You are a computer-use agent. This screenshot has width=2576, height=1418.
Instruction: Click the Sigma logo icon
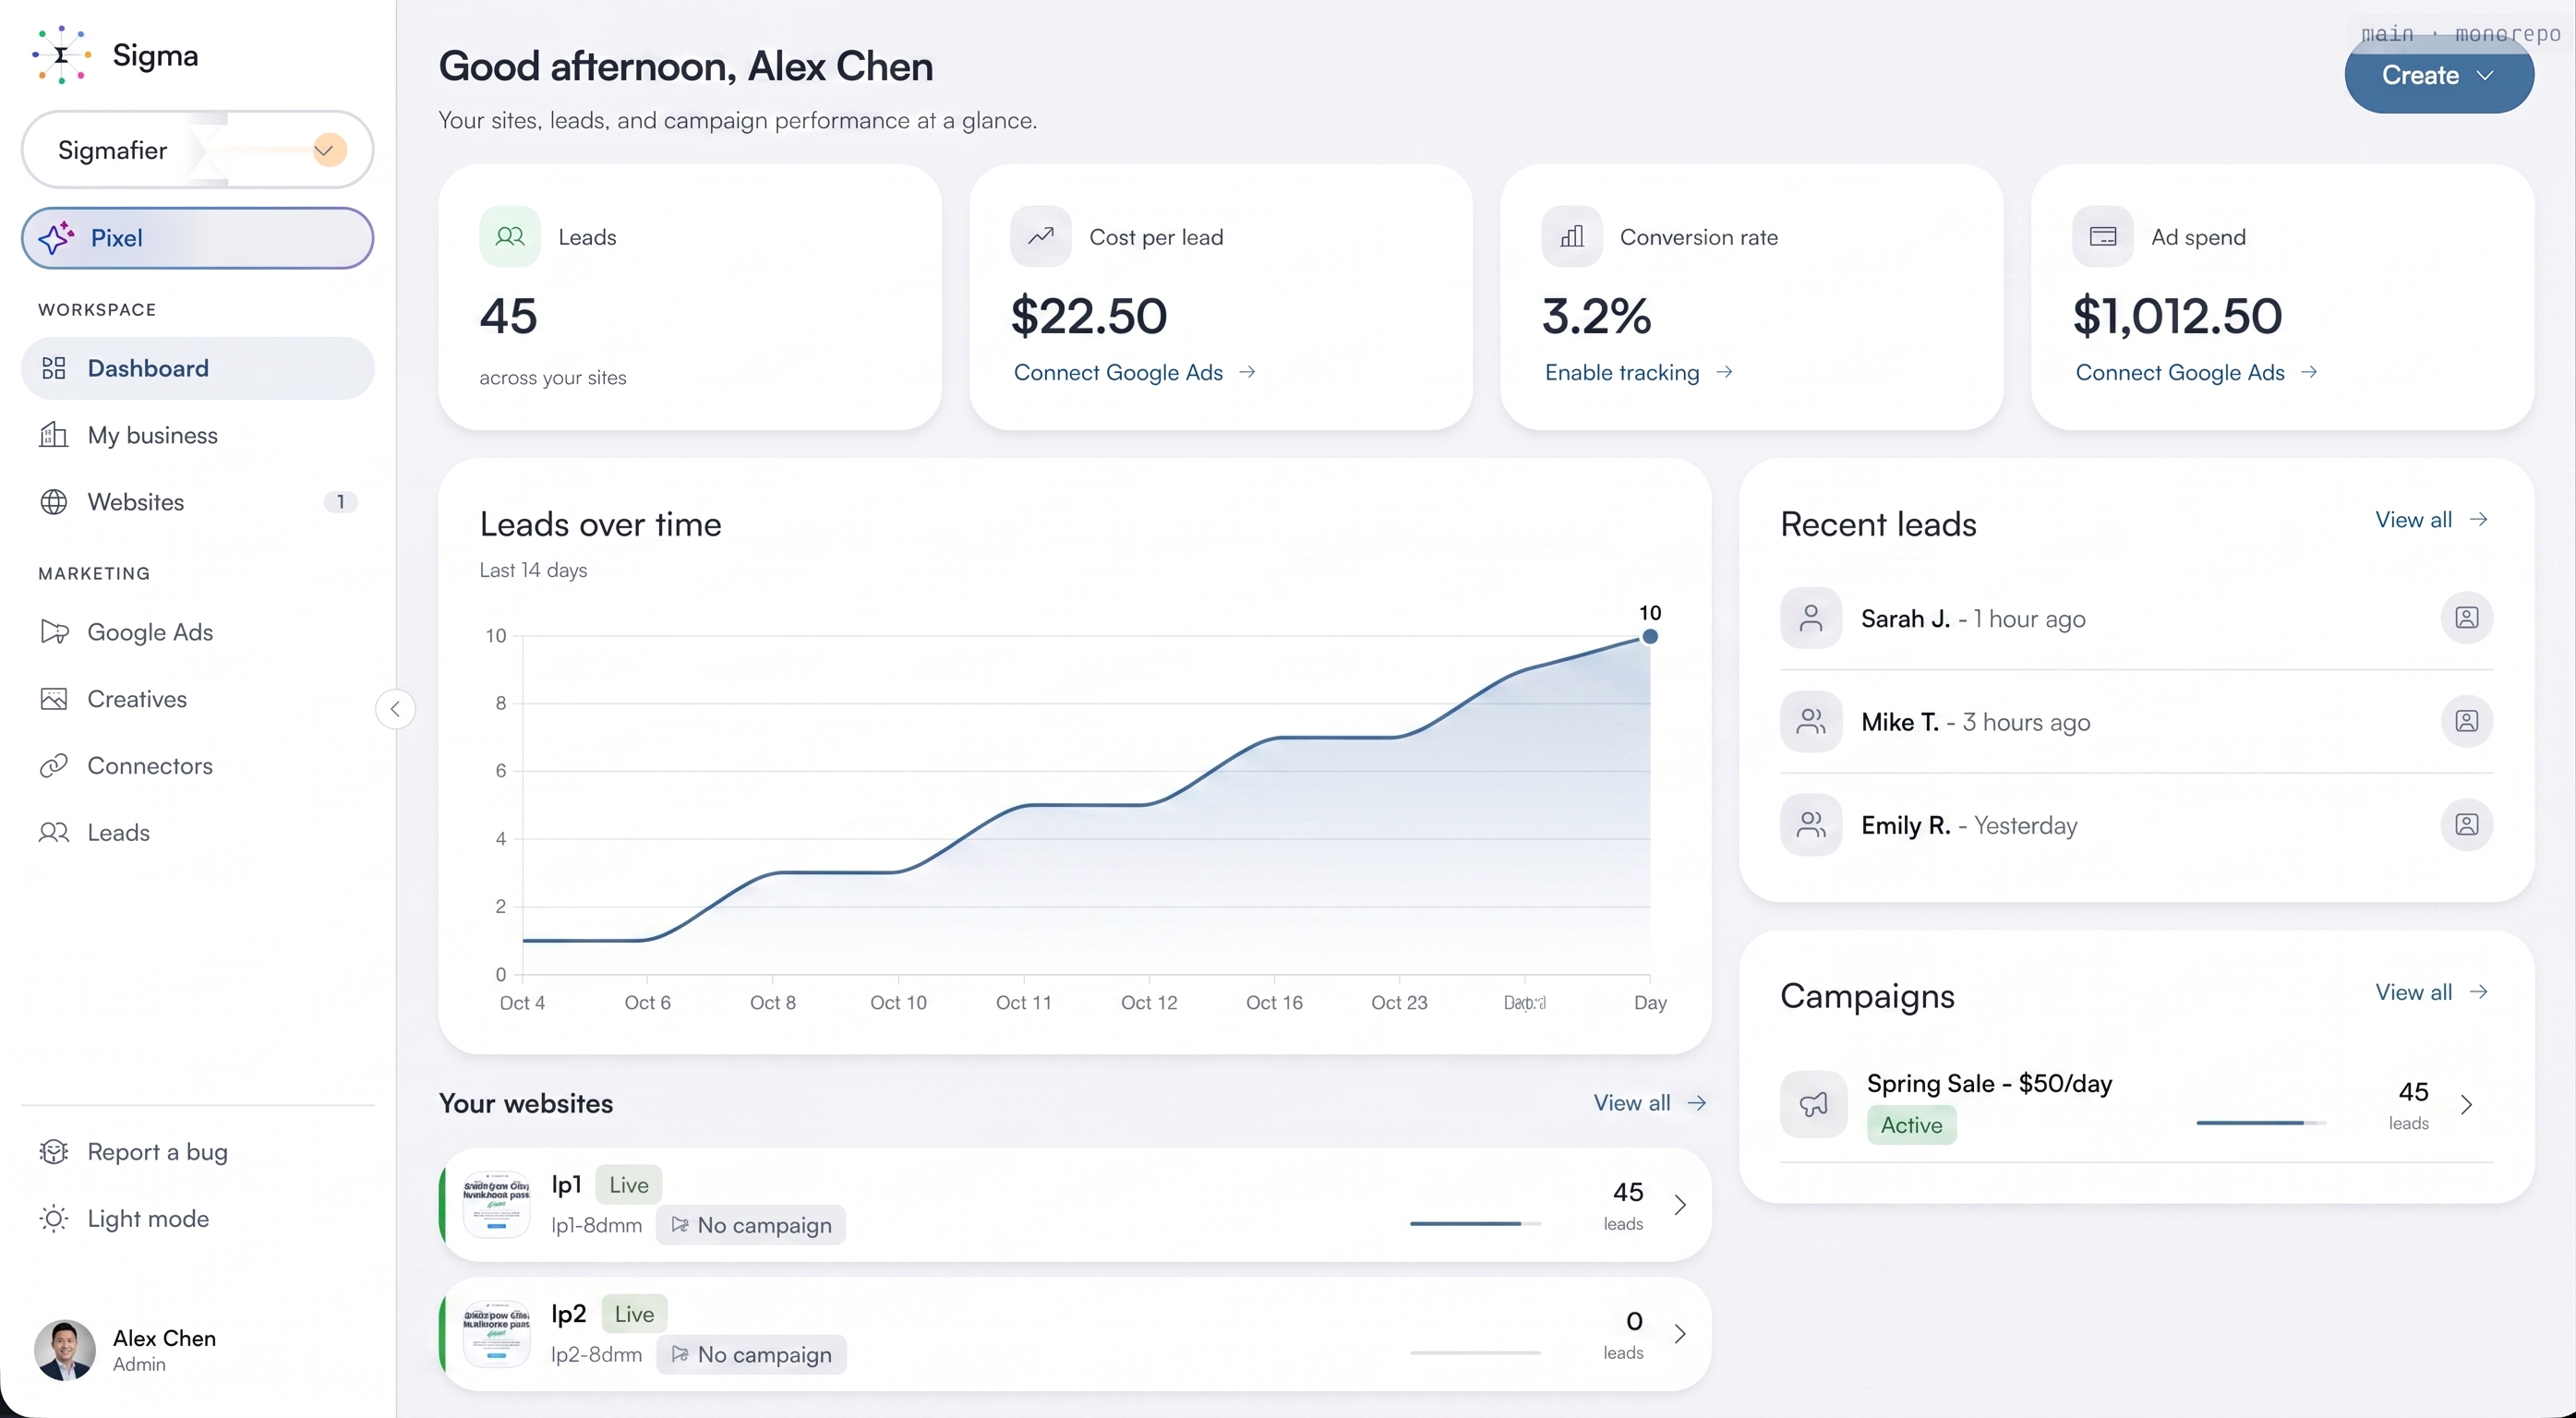point(62,55)
